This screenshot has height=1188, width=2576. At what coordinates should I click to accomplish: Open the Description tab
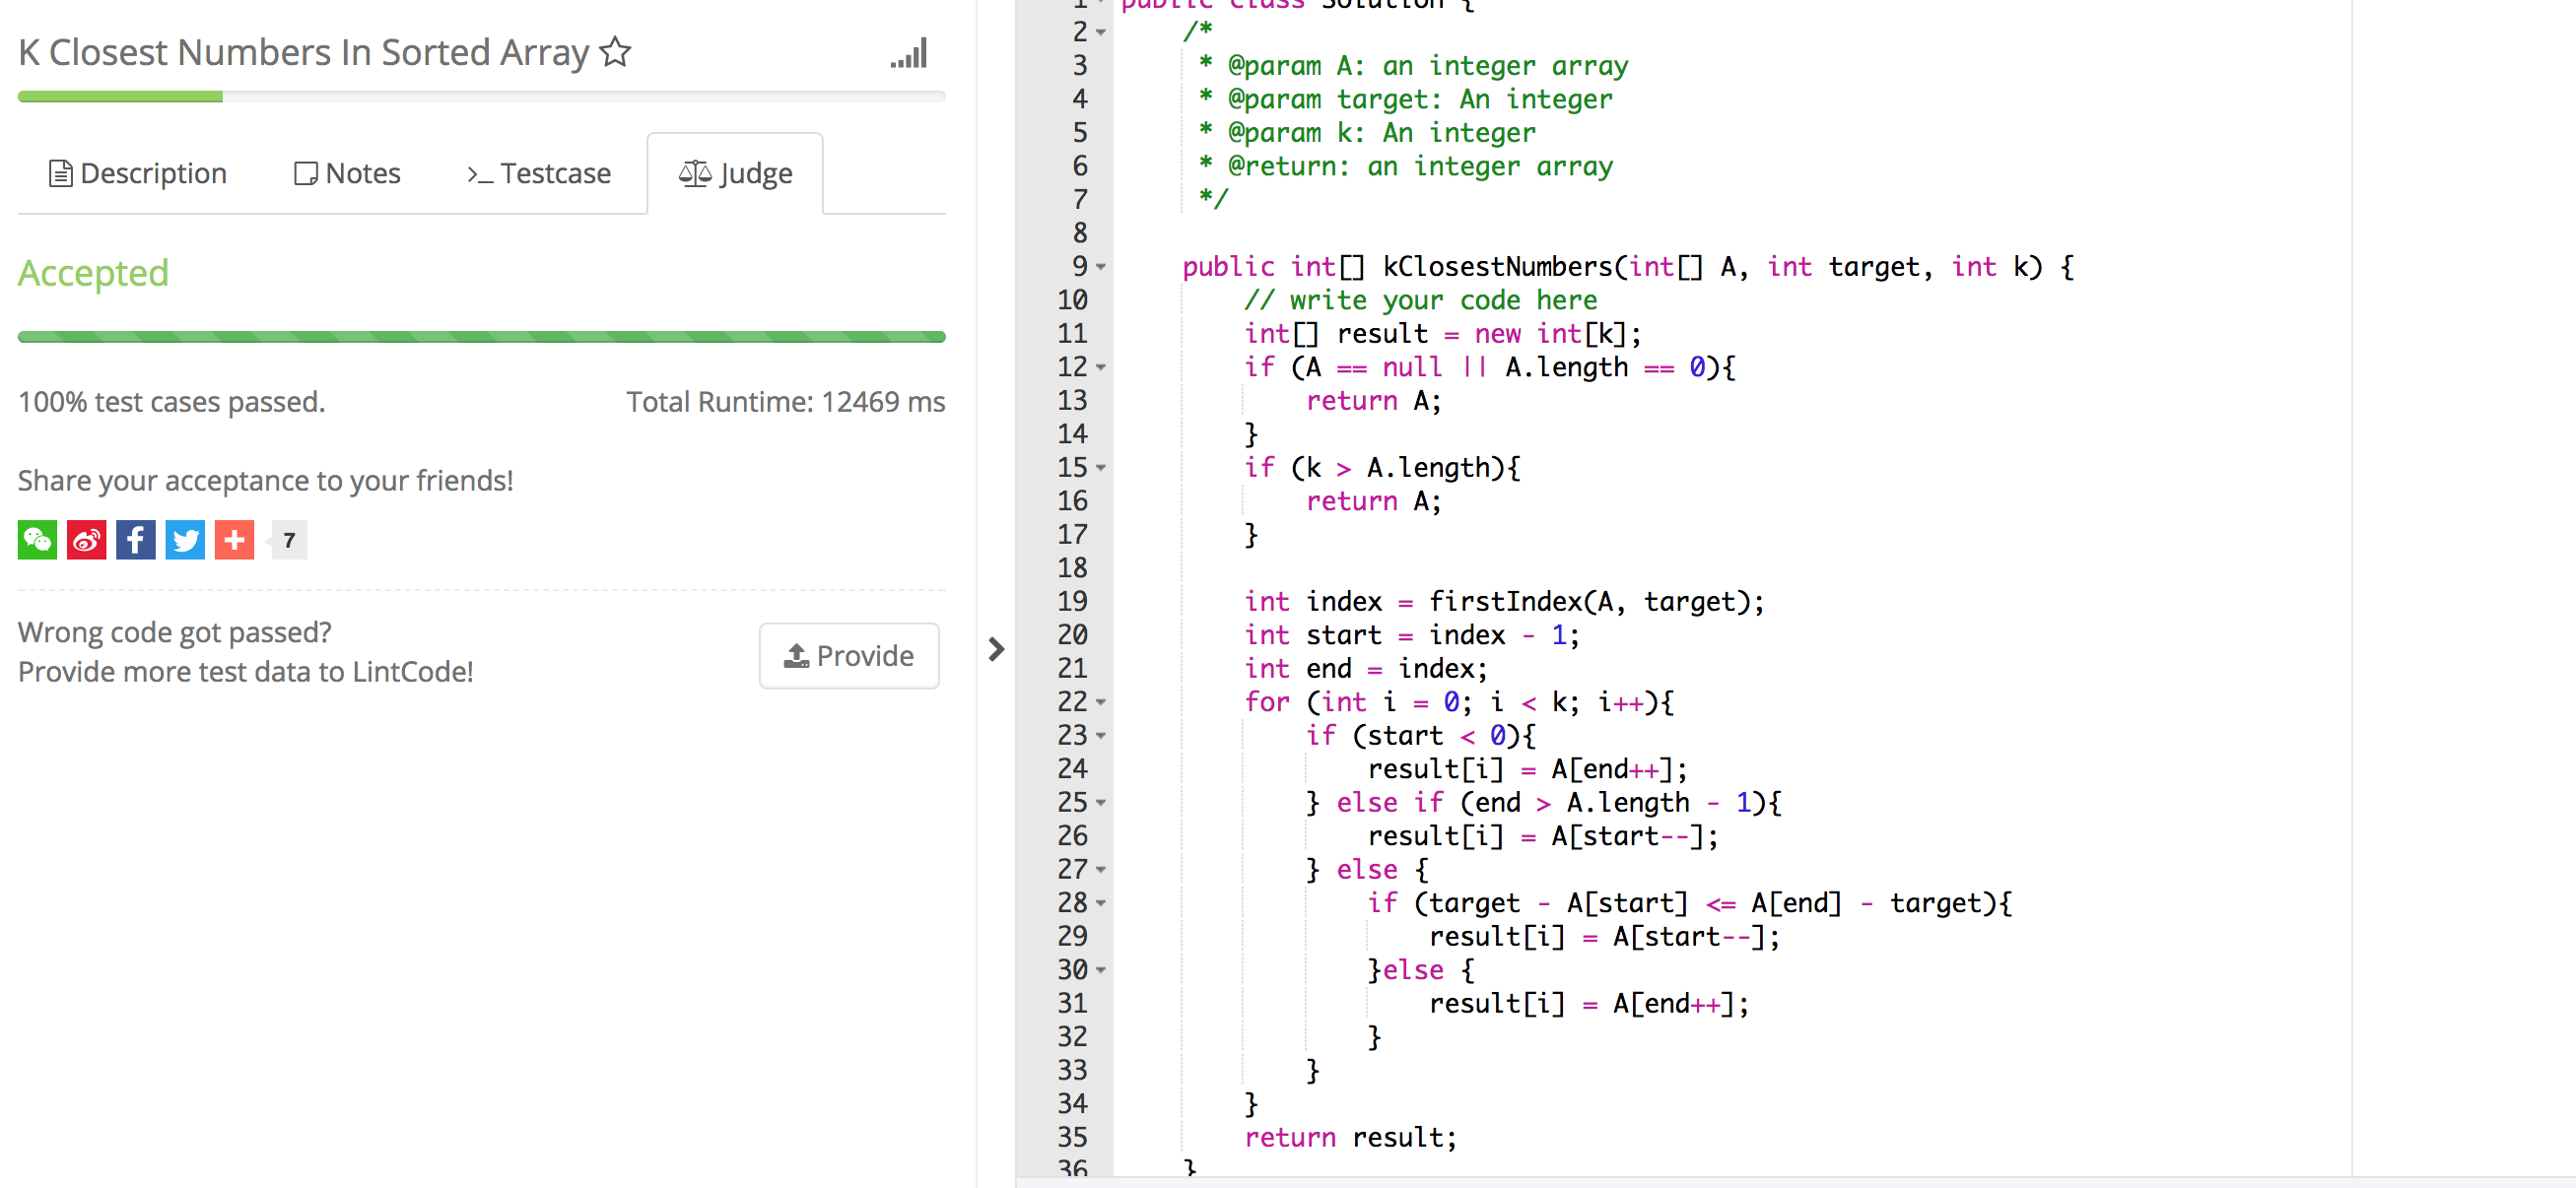pos(138,173)
